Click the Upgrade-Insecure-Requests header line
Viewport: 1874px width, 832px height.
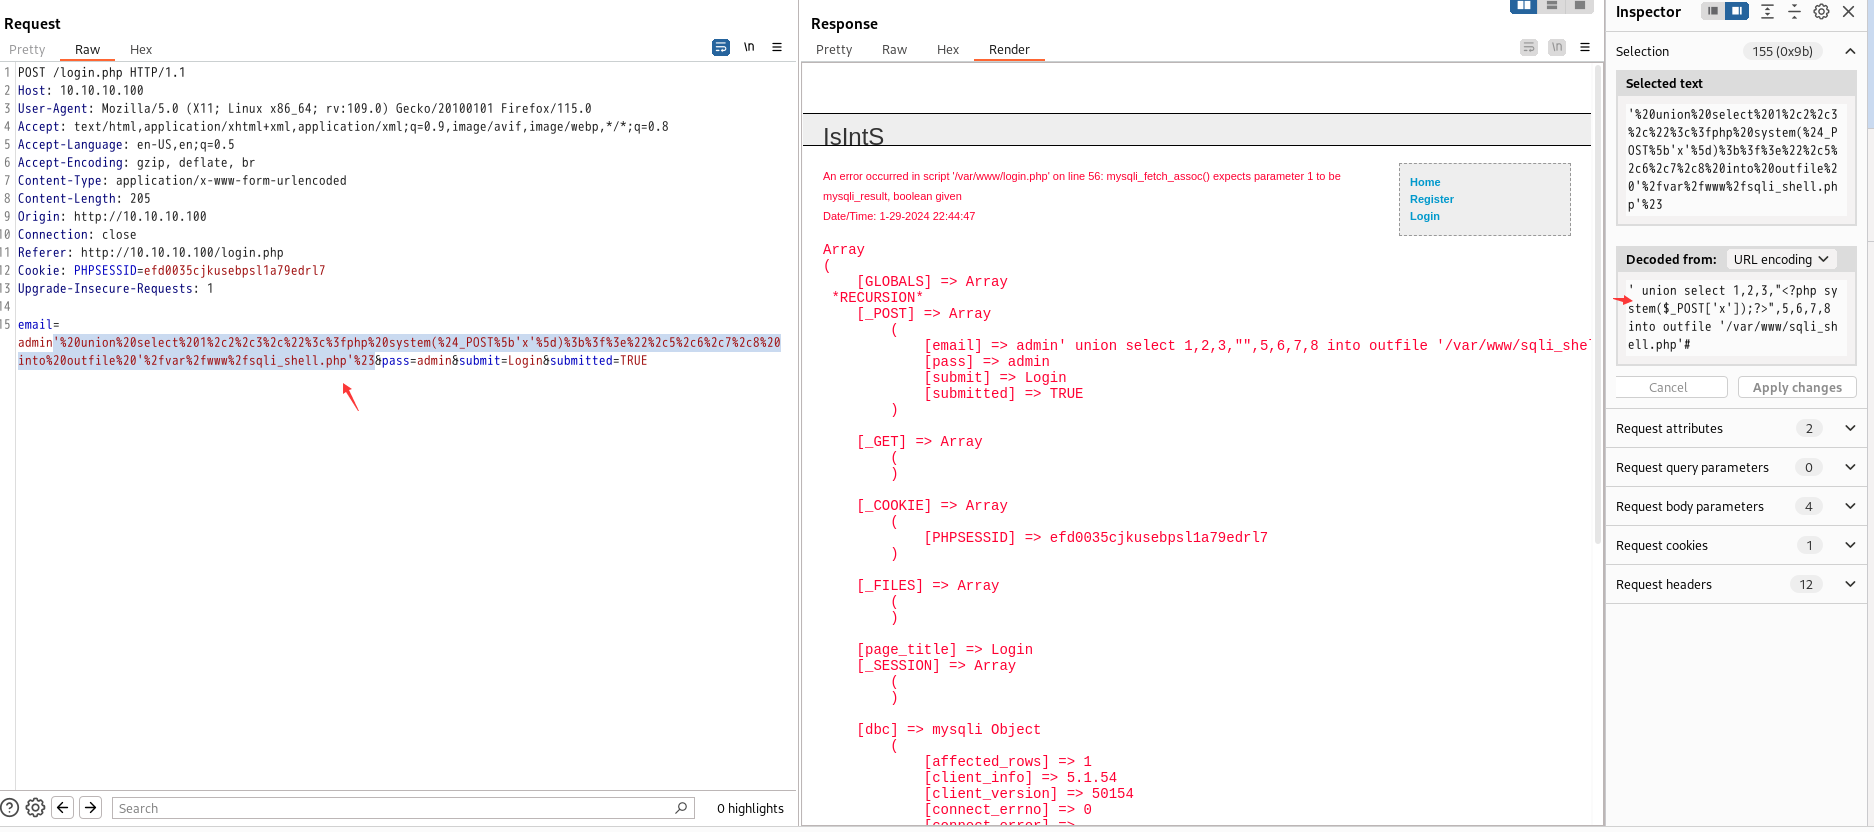pyautogui.click(x=115, y=288)
